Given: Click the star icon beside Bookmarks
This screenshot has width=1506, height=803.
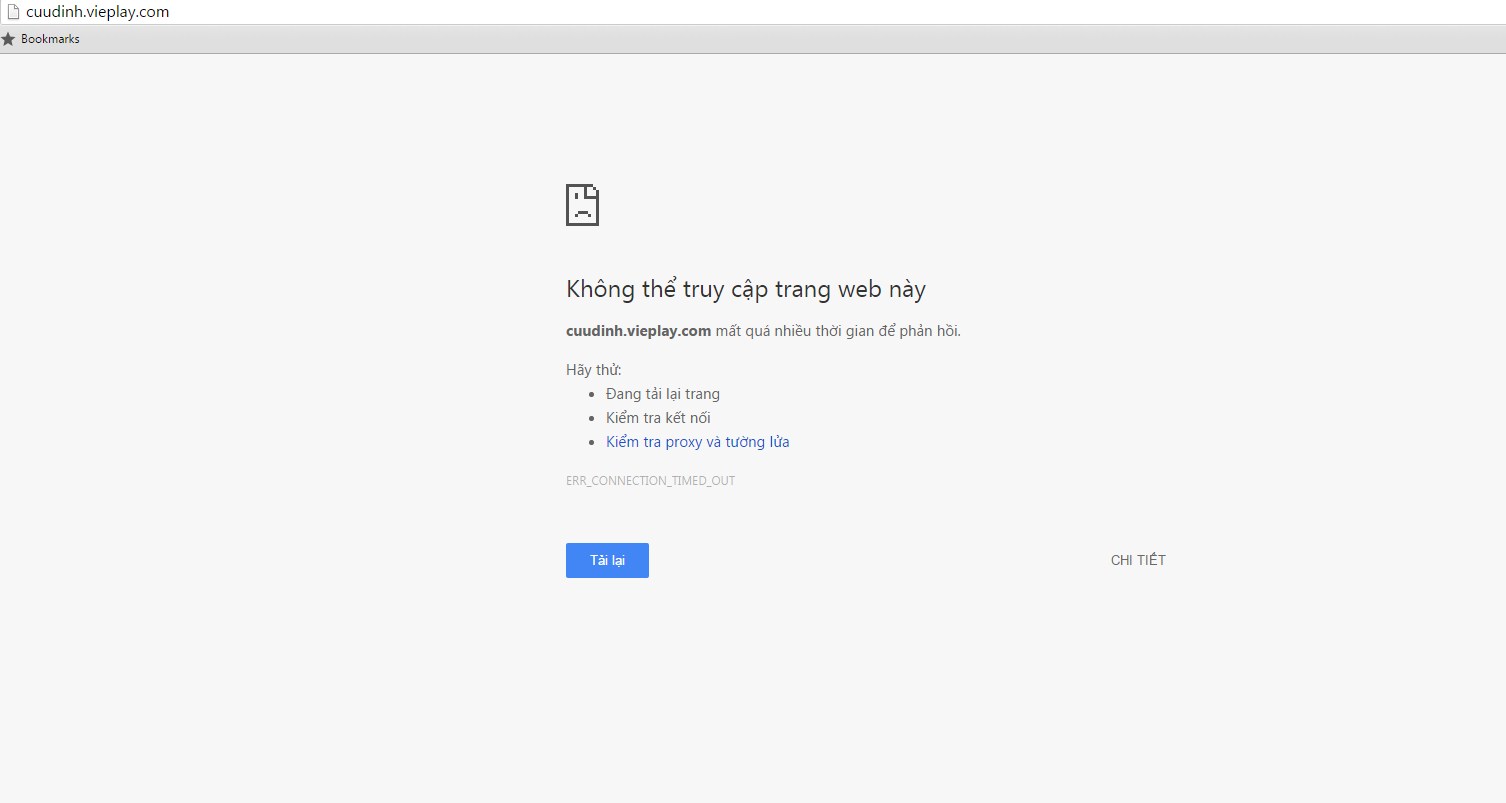Looking at the screenshot, I should [x=9, y=39].
